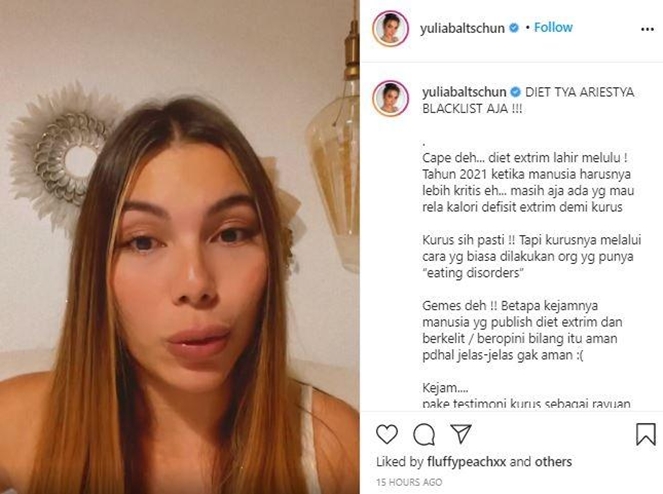The image size is (663, 494).
Task: View others who liked the post
Action: point(553,462)
